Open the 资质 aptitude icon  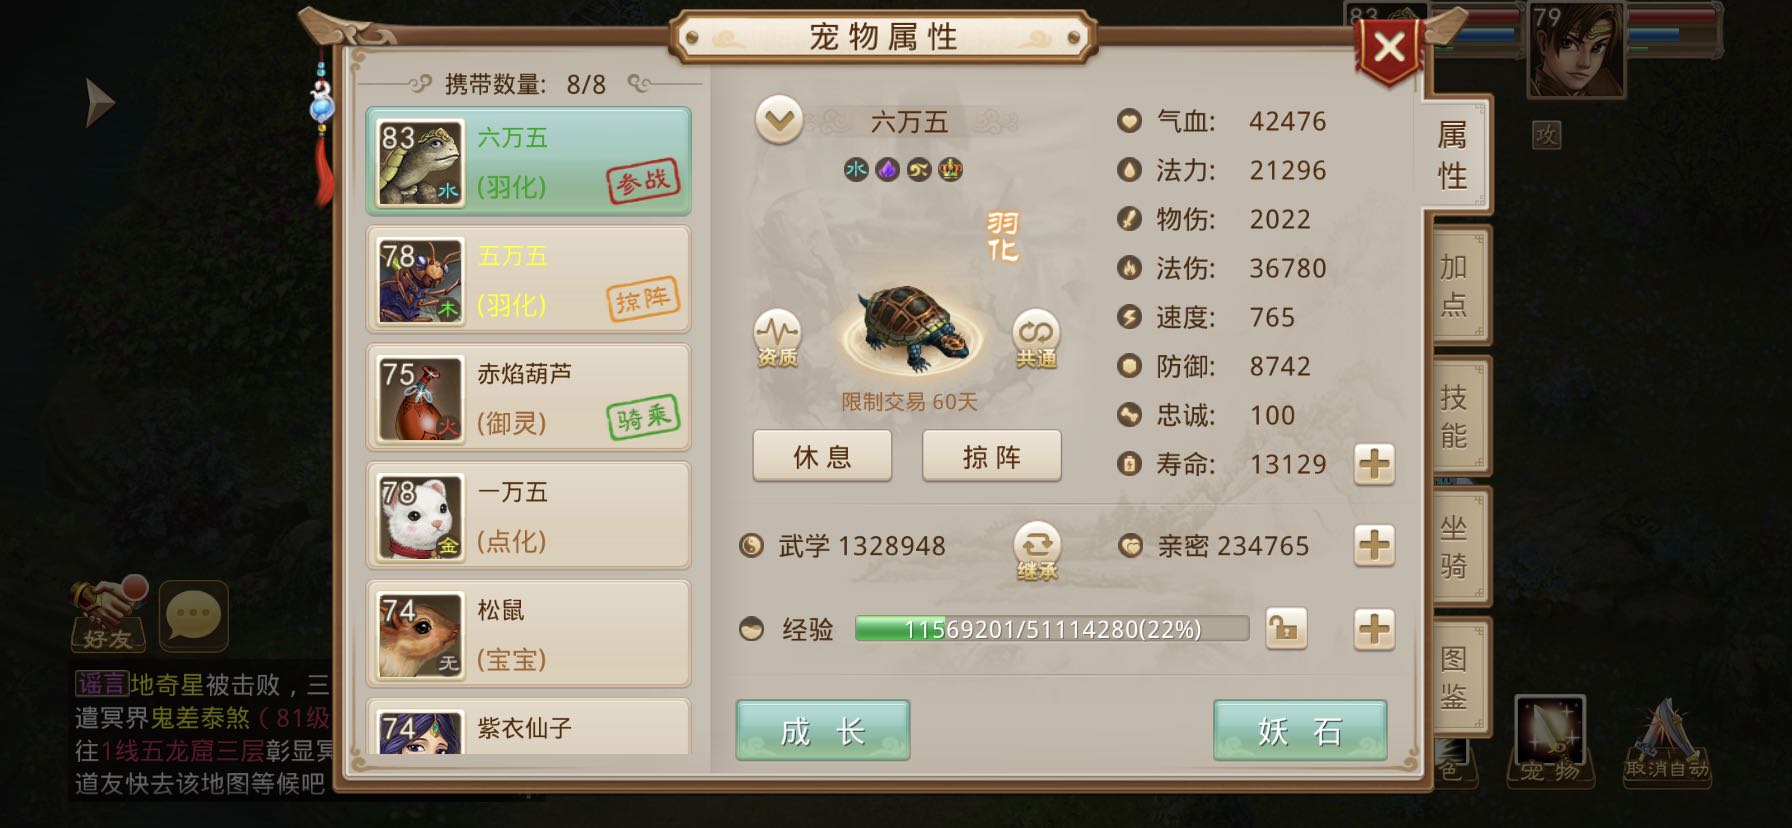[x=777, y=338]
